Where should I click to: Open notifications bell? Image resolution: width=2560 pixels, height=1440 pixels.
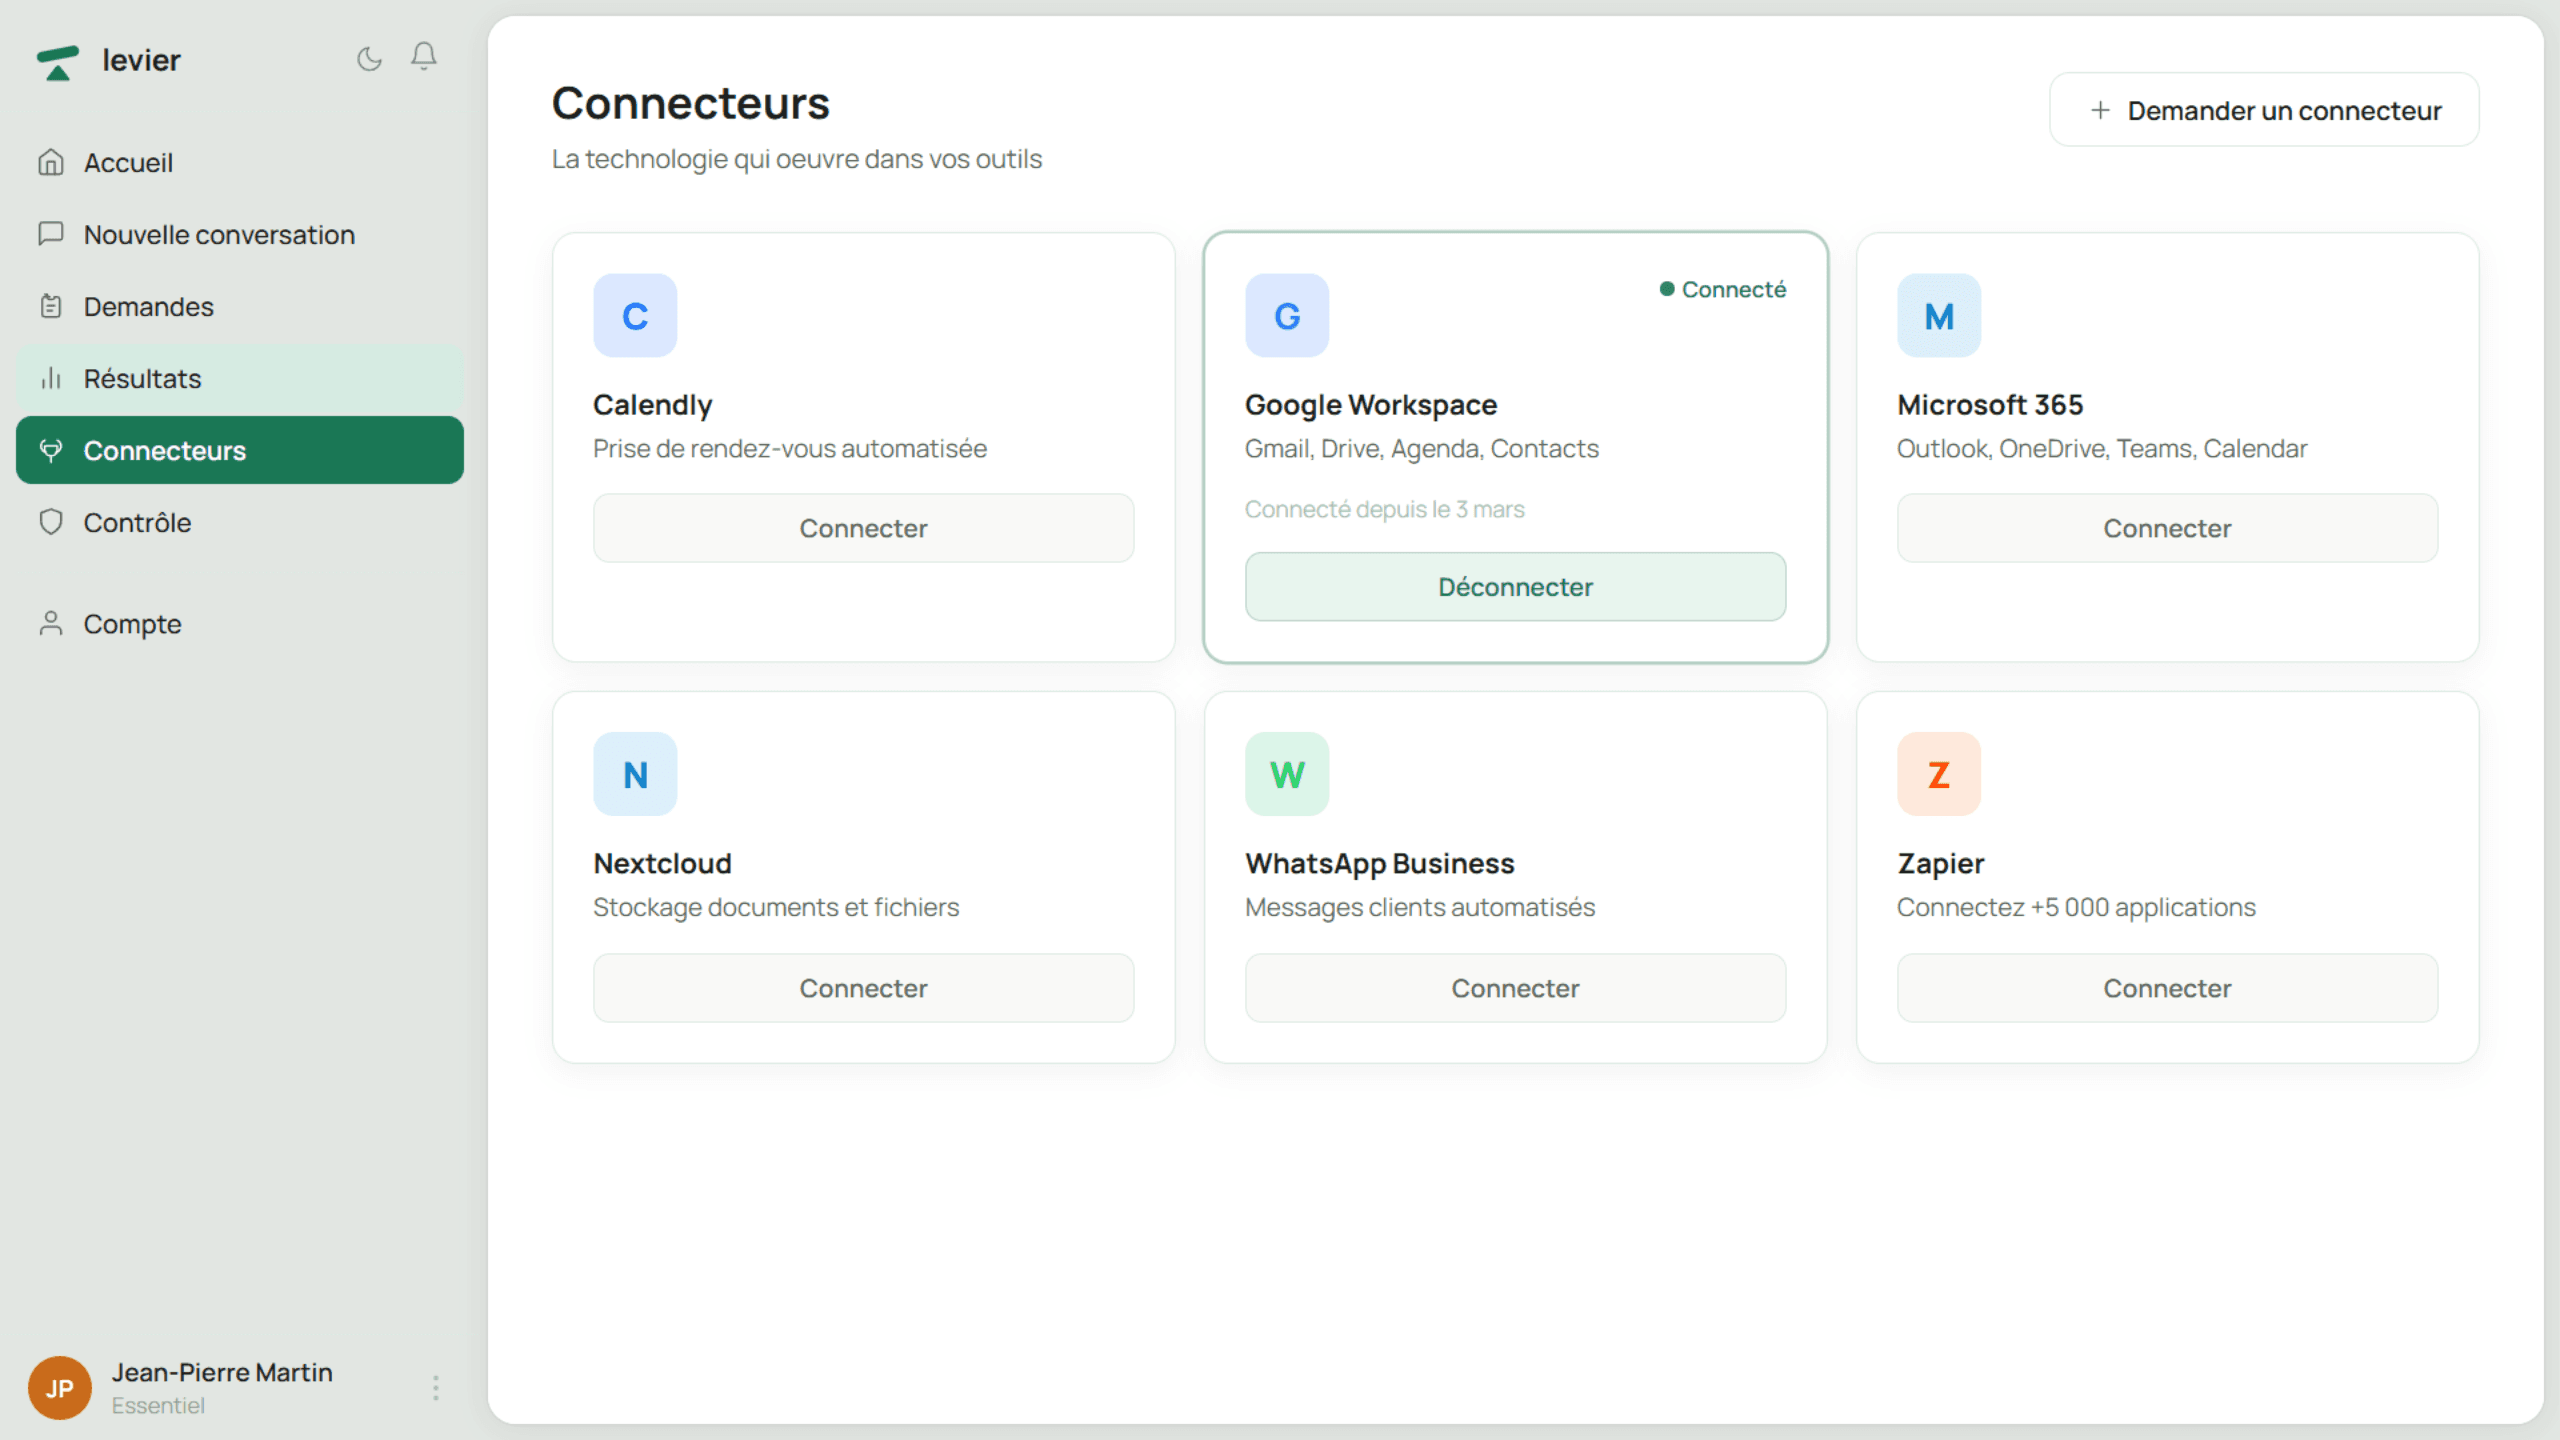coord(424,57)
